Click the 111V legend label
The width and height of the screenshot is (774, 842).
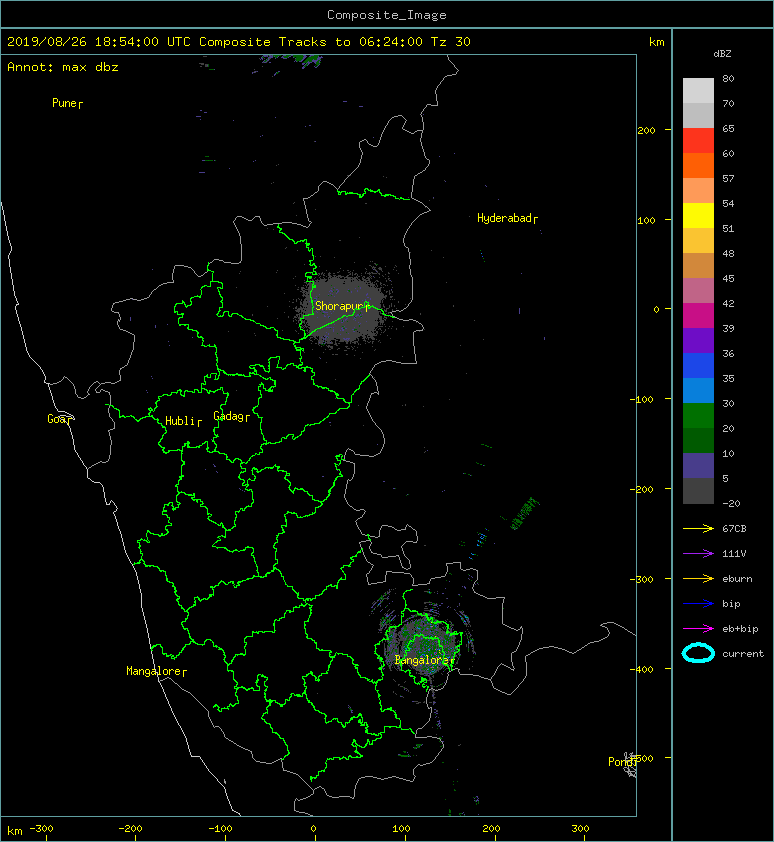(734, 554)
